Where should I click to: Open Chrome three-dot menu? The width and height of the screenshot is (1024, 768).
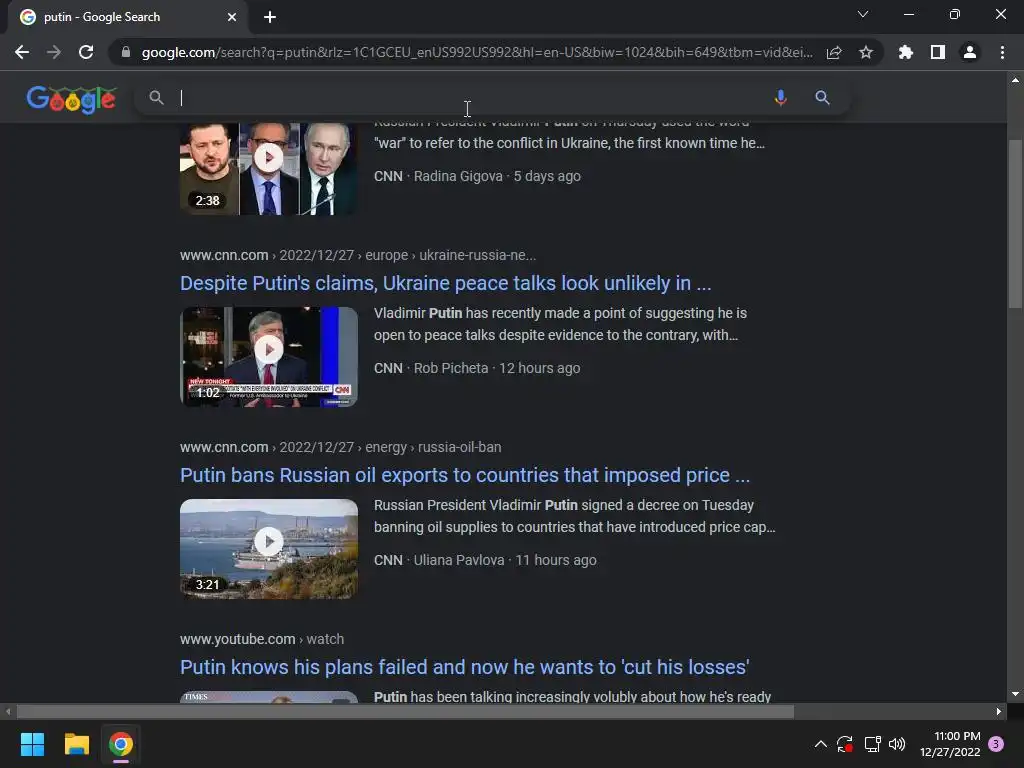1002,52
